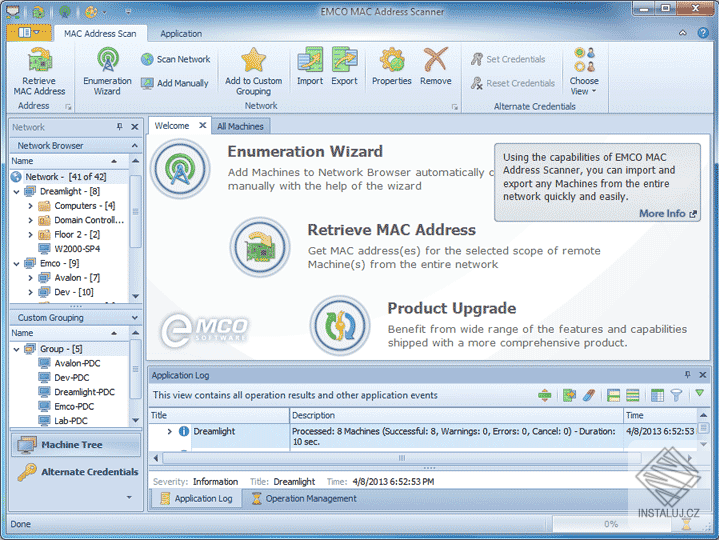Screen dimensions: 719x540
Task: Click the Import ribbon icon
Action: pos(310,66)
